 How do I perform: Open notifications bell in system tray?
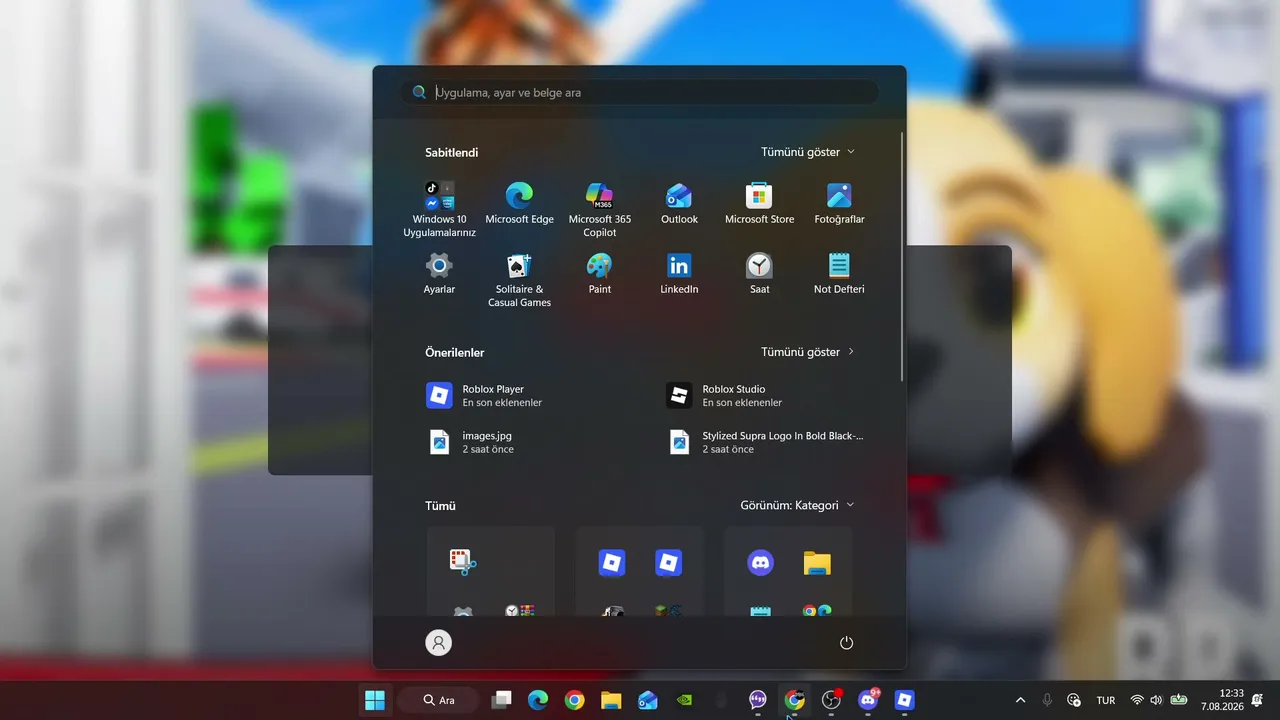(1257, 700)
